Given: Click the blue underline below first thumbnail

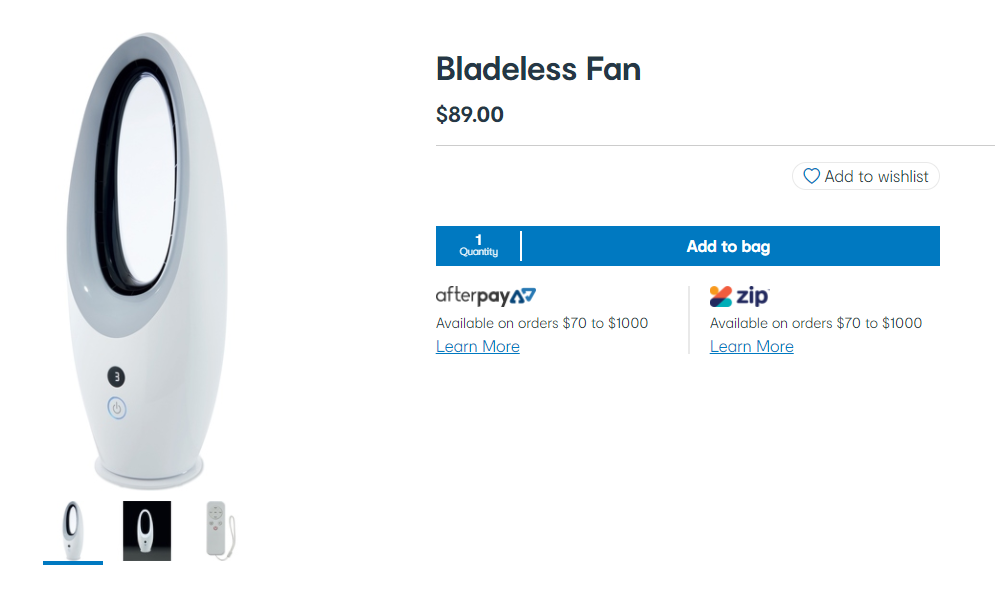Looking at the screenshot, I should click(73, 564).
